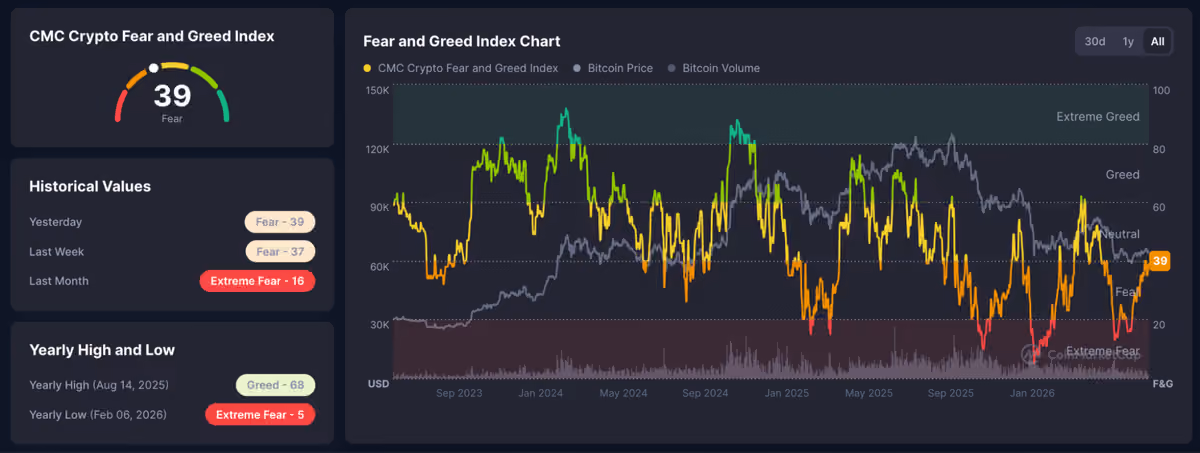Click the Greed zone label on chart
Viewport: 1200px width, 453px height.
click(1122, 175)
